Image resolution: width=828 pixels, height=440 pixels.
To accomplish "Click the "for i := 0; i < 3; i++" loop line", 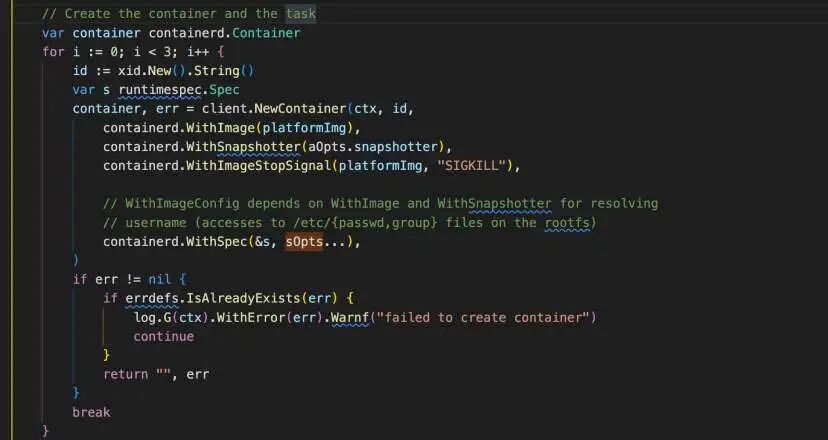I will (134, 52).
